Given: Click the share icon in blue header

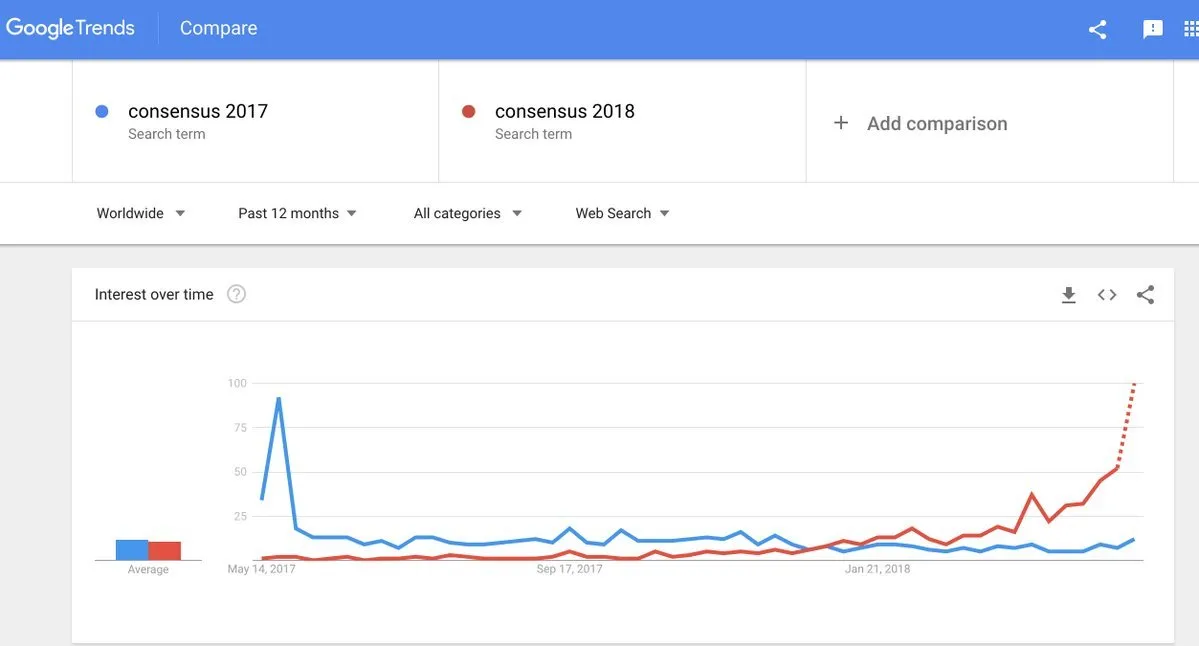Looking at the screenshot, I should pos(1097,30).
